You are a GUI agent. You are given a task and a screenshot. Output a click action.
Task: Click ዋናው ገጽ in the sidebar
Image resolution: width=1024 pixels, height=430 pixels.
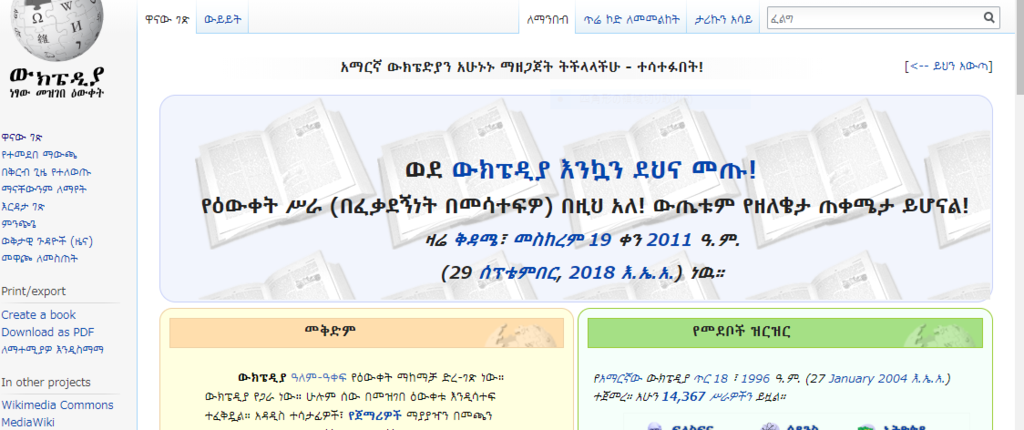coord(22,138)
